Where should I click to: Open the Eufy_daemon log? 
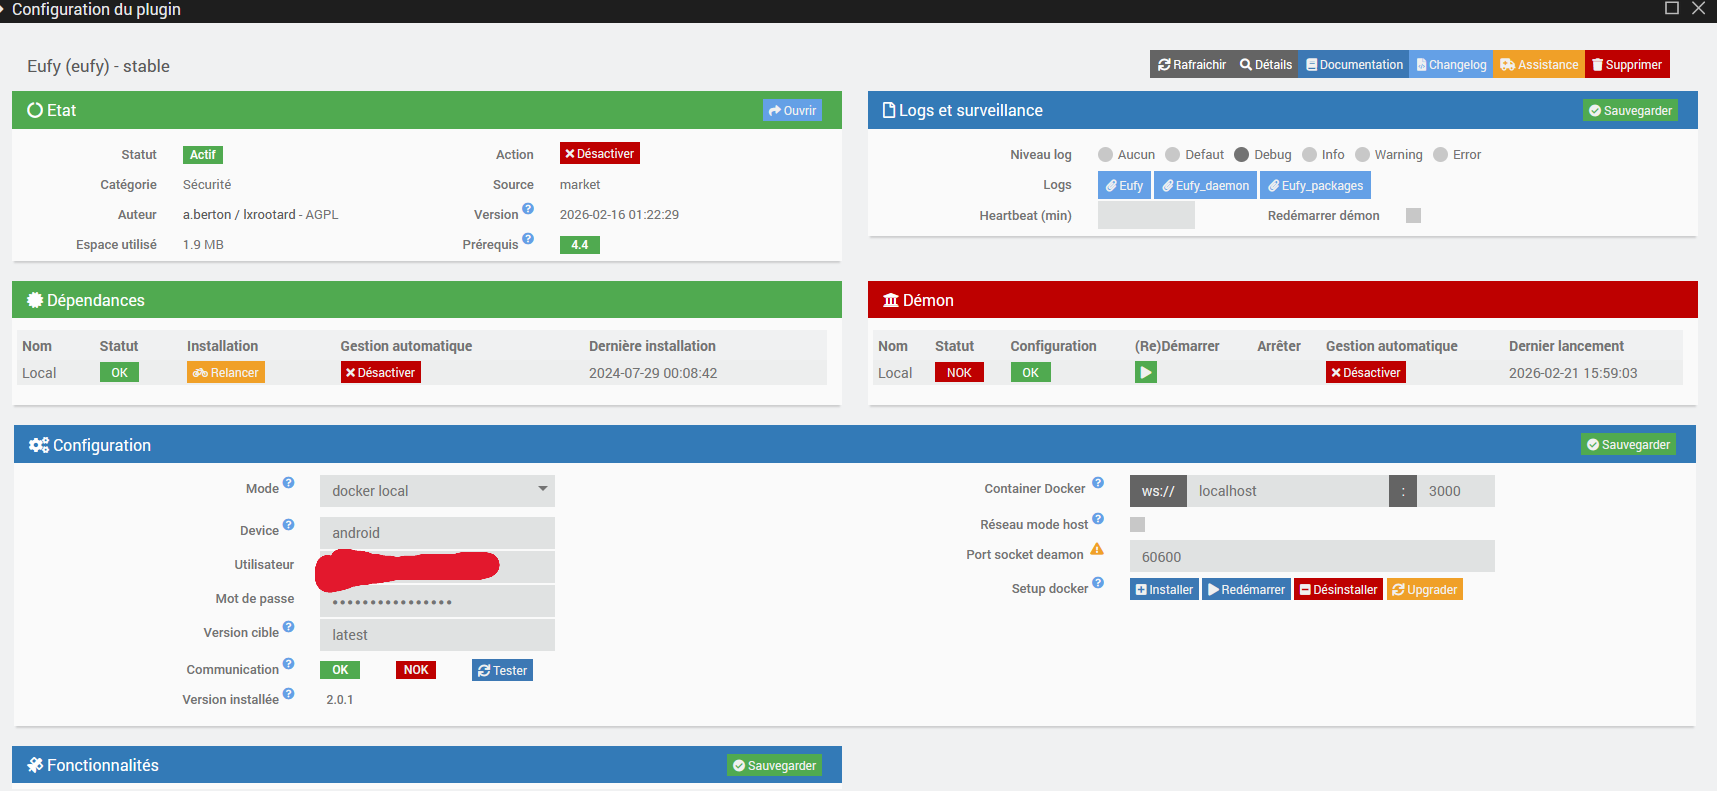(x=1205, y=186)
